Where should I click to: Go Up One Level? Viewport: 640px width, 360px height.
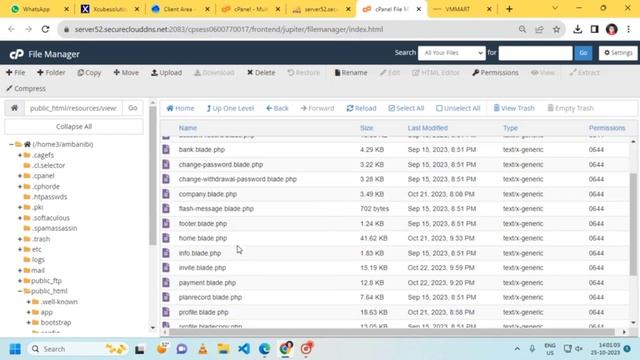pos(230,108)
